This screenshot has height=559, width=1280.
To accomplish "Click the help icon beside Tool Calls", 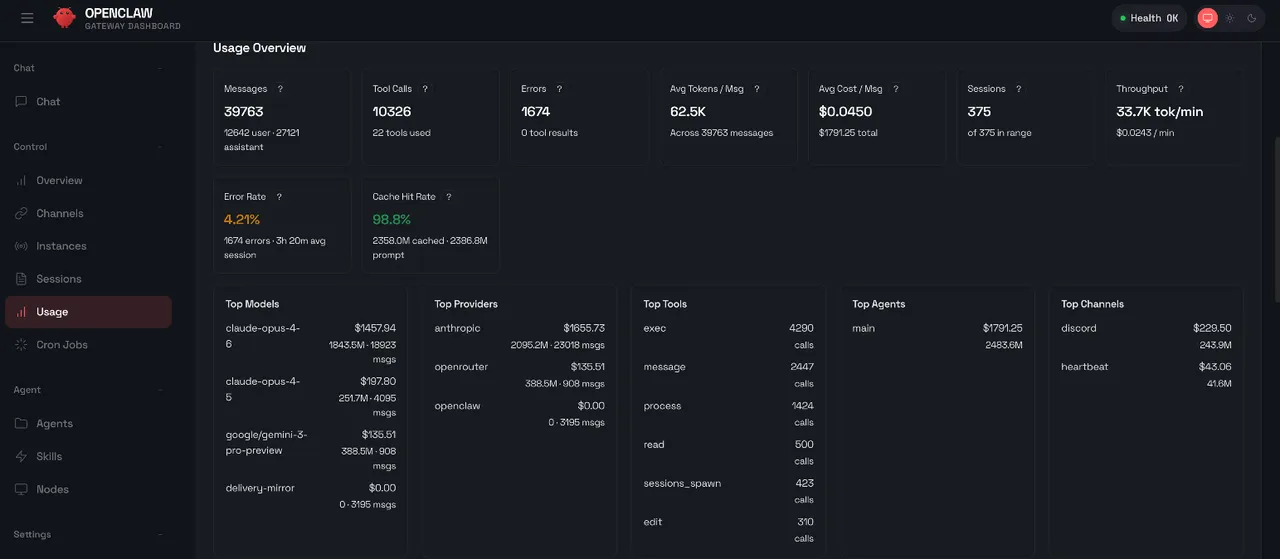I will click(x=425, y=89).
